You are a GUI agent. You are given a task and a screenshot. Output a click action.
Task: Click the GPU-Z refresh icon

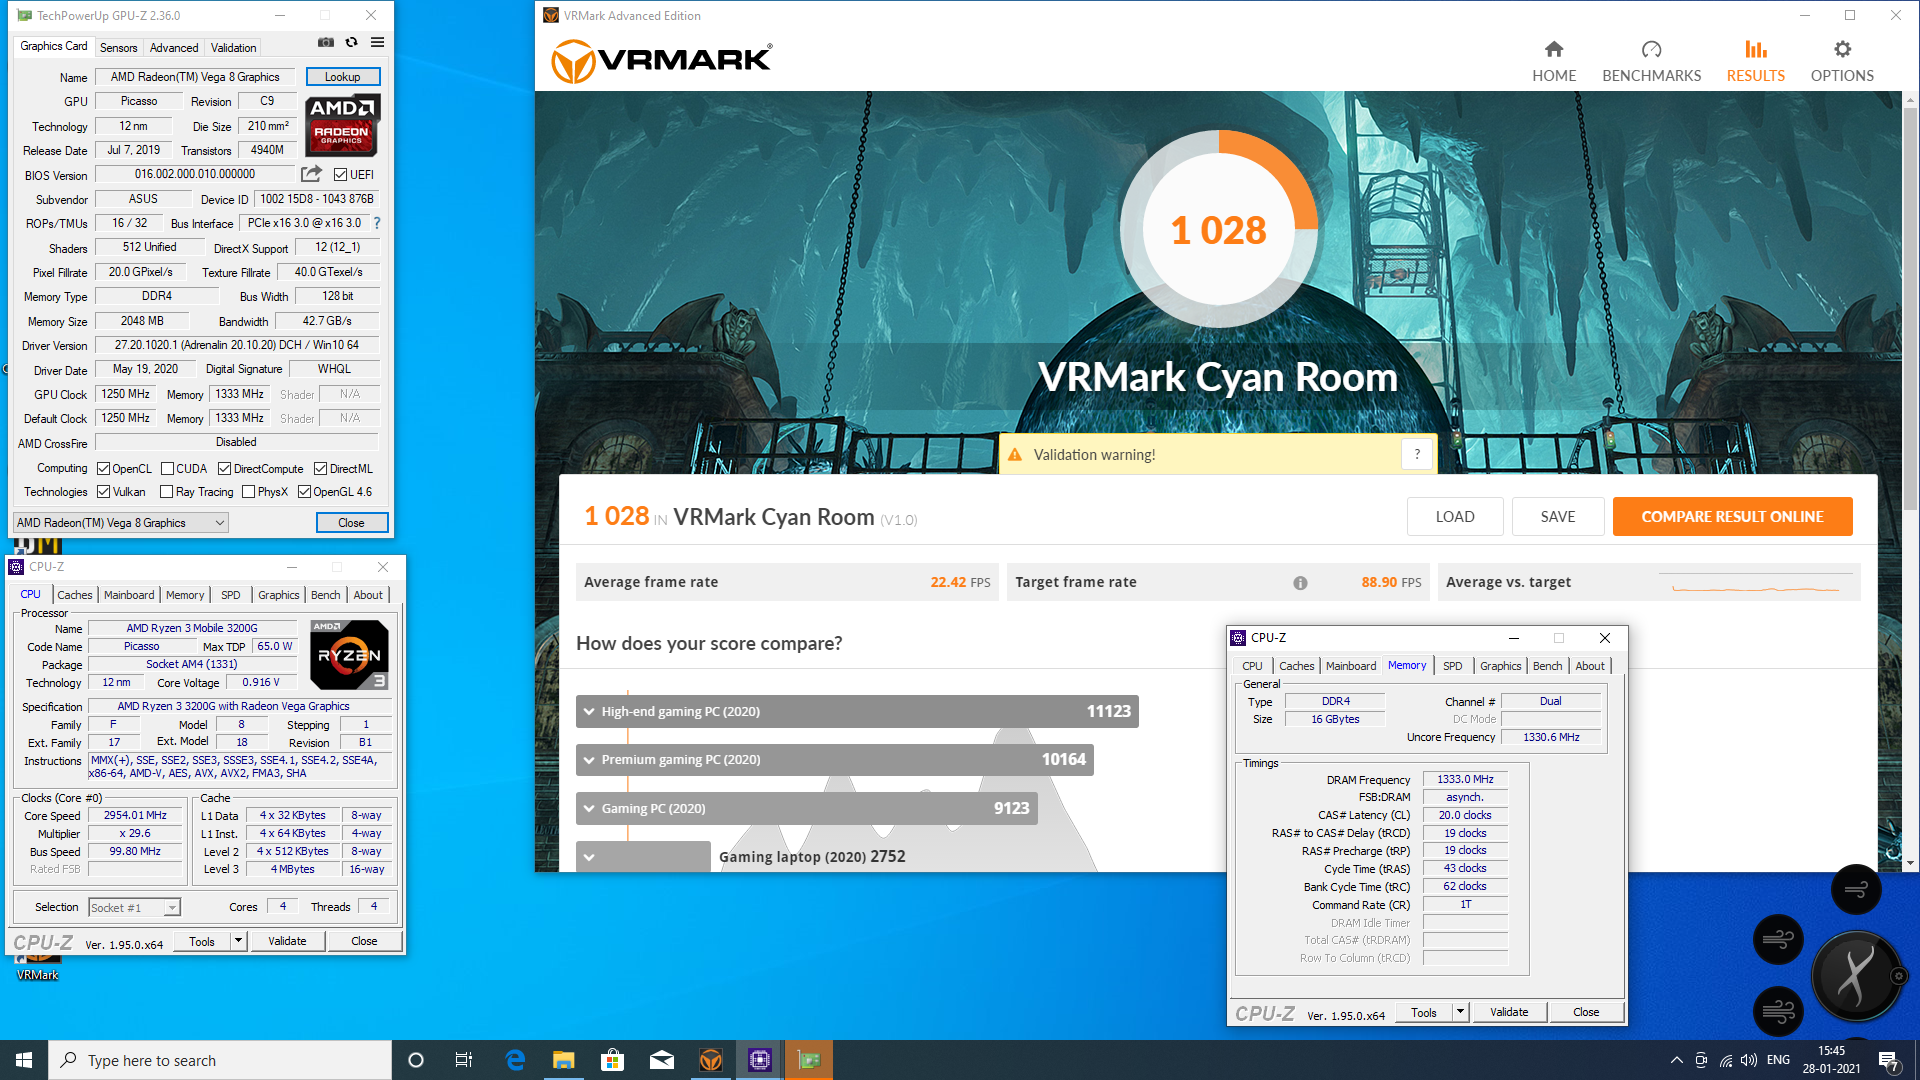(351, 42)
